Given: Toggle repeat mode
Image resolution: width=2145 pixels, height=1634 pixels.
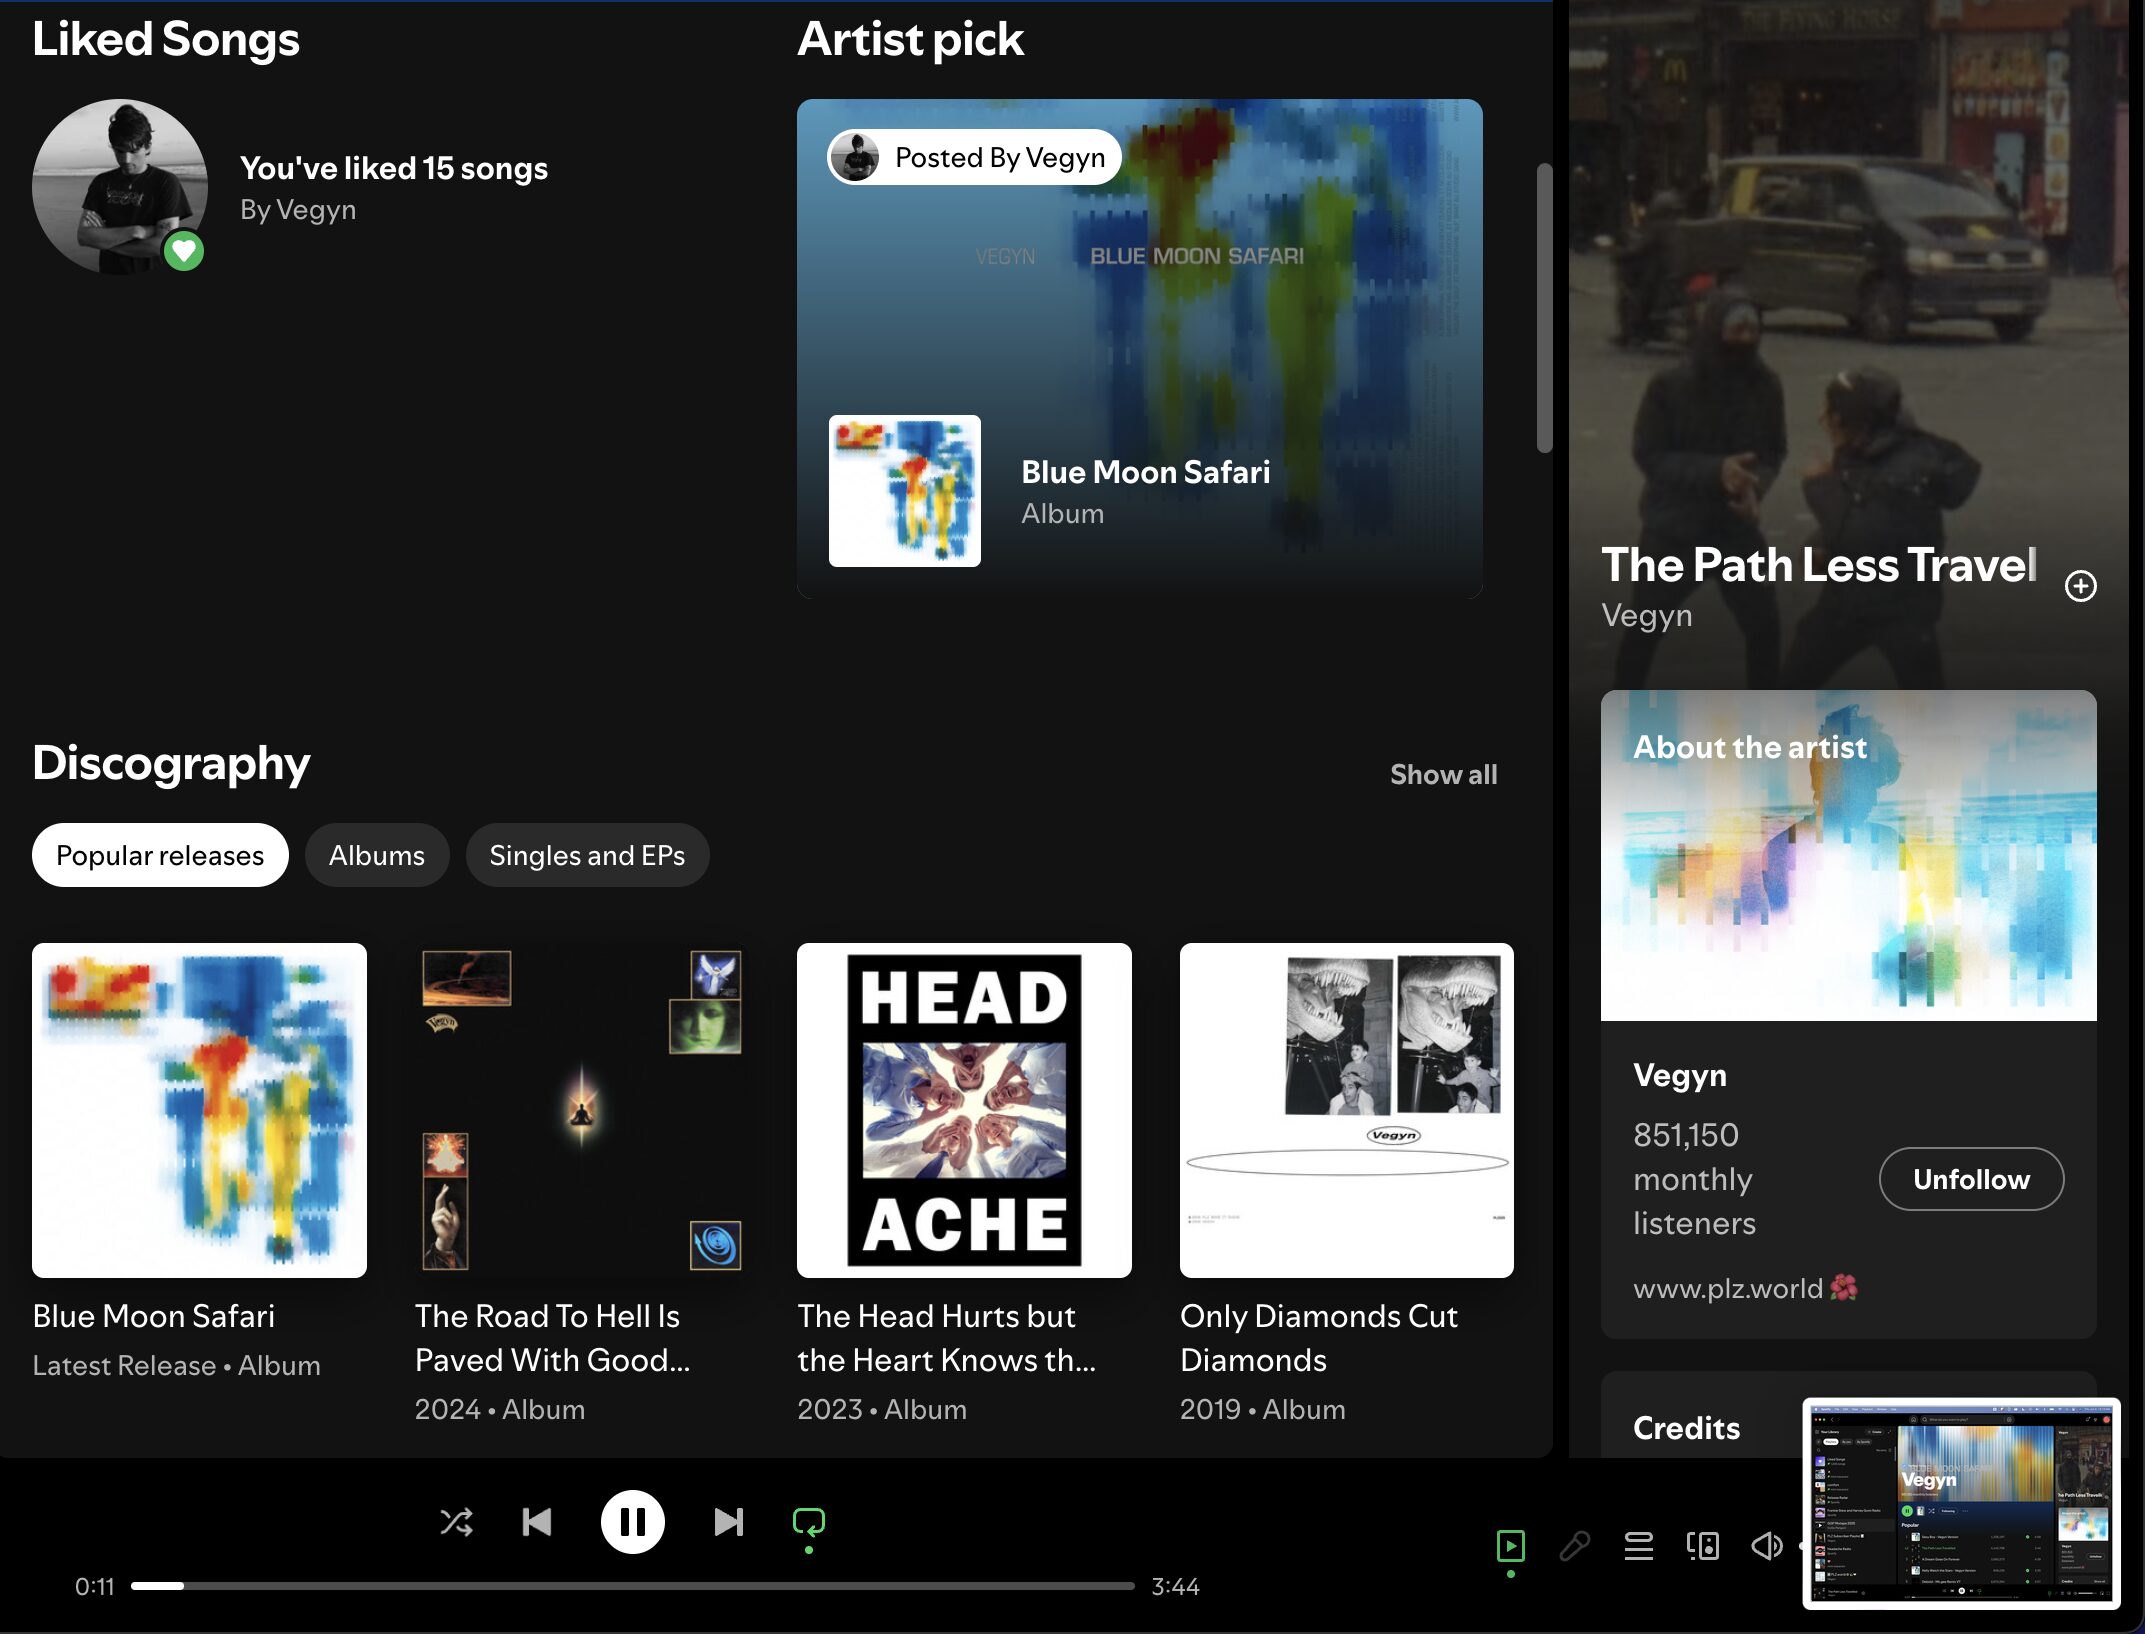Looking at the screenshot, I should 809,1523.
